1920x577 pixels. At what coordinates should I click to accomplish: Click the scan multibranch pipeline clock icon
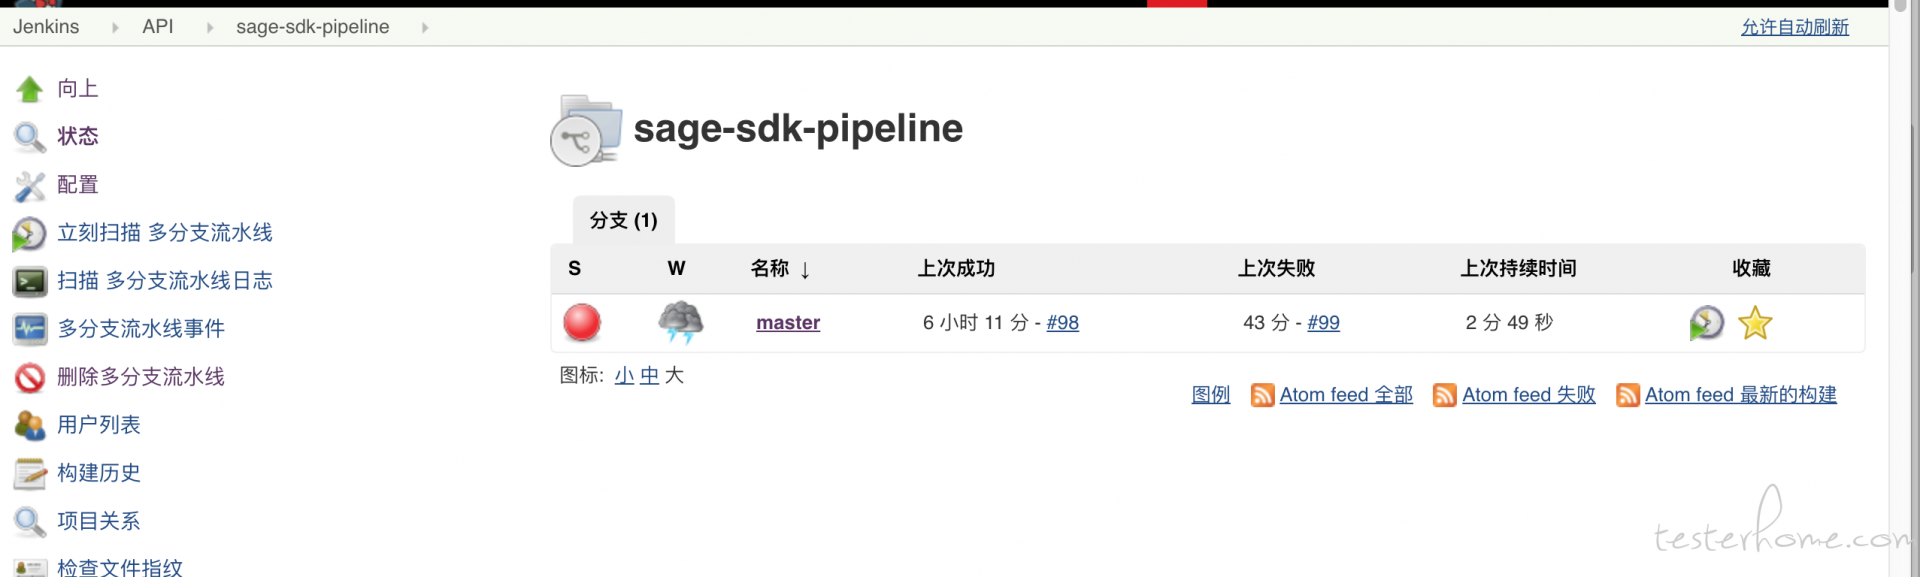click(x=29, y=234)
